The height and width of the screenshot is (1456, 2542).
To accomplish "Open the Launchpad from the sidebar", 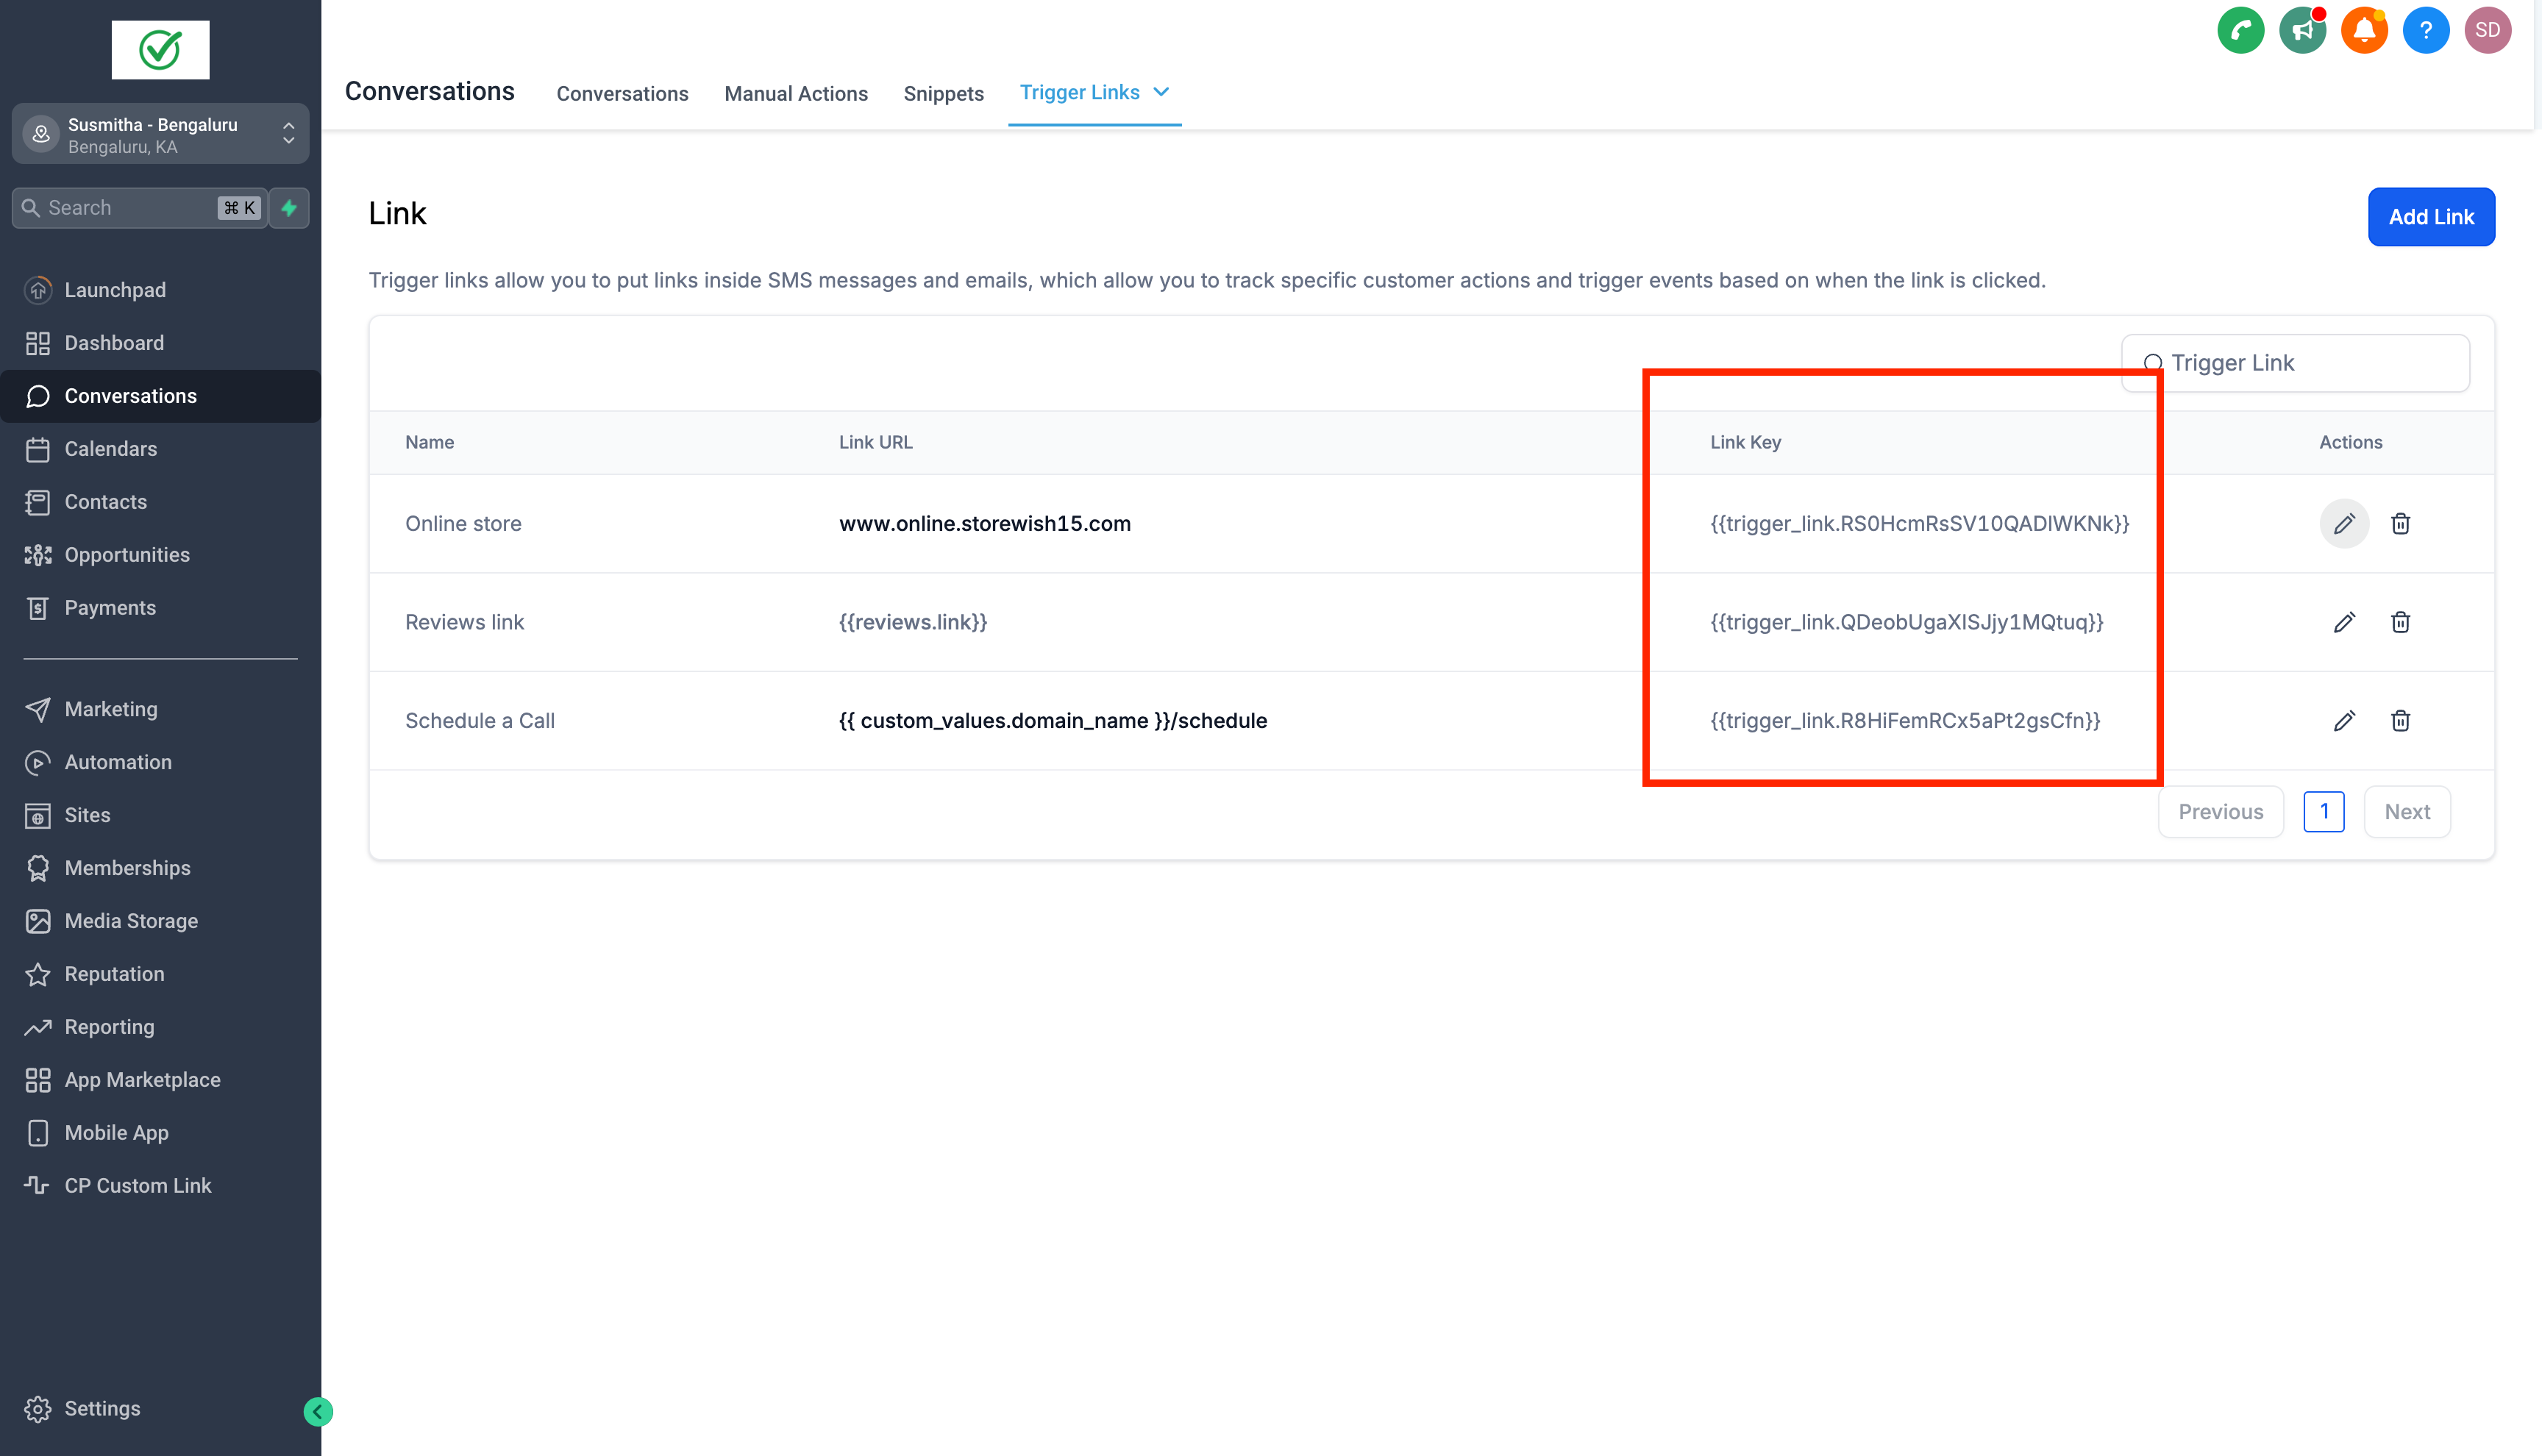I will tap(115, 290).
